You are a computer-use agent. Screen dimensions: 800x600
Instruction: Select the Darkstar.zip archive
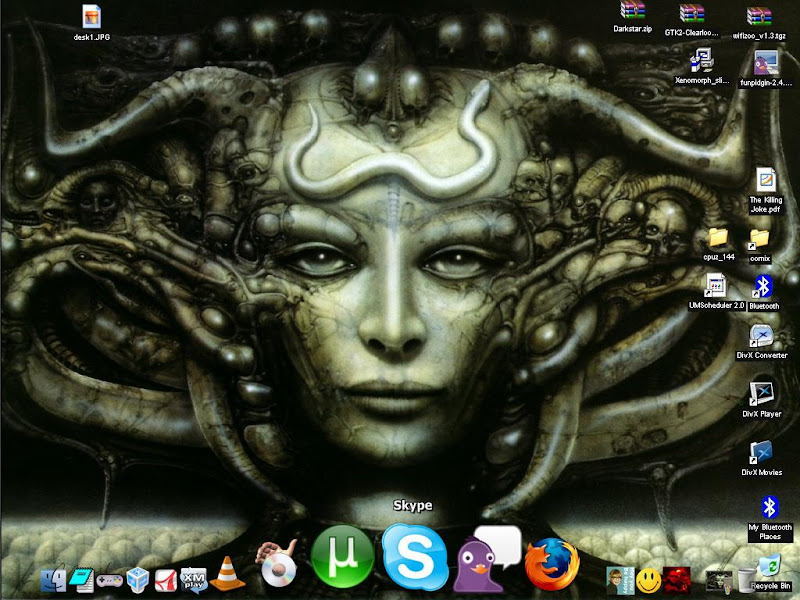633,17
